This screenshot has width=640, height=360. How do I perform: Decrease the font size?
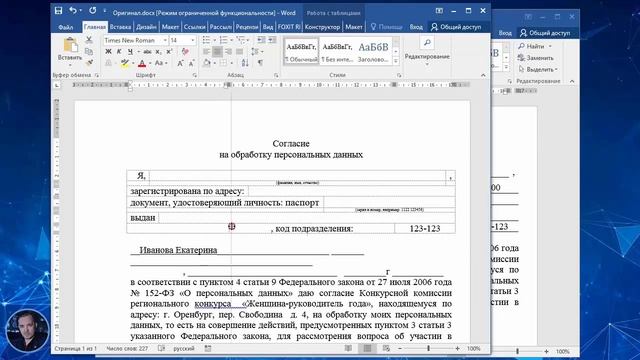(191, 63)
